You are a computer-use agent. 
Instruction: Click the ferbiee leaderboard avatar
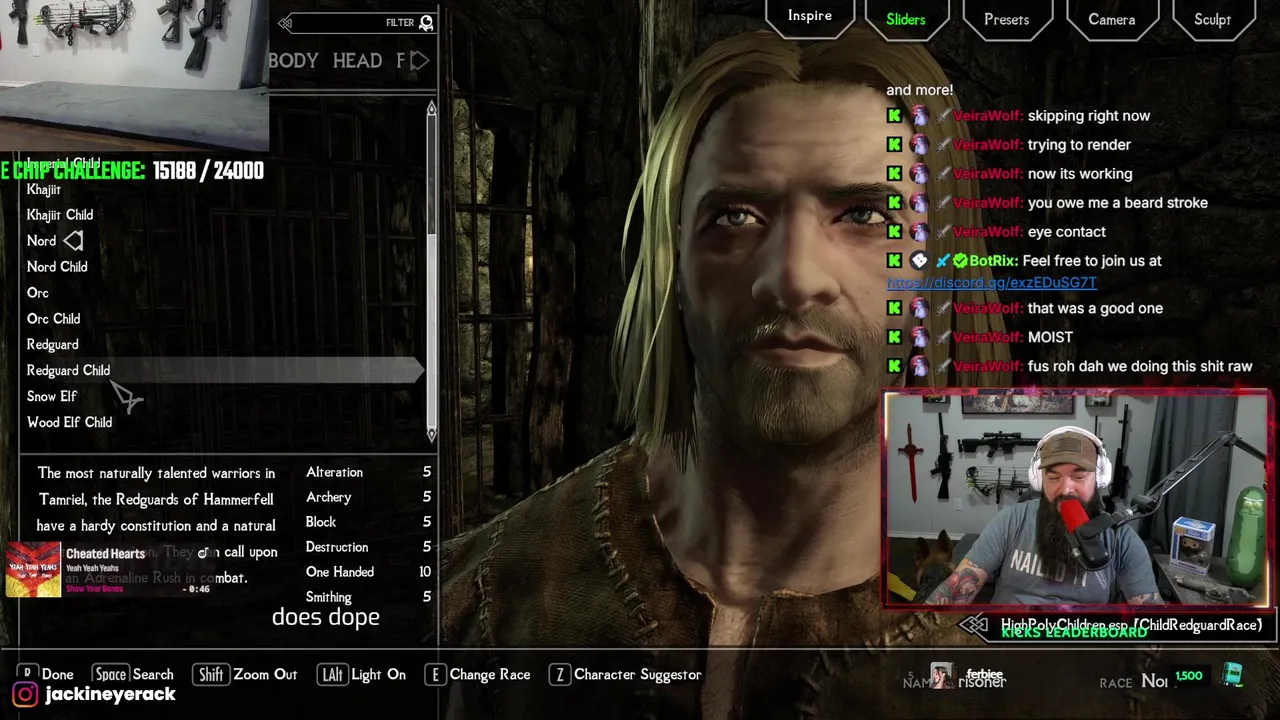coord(942,676)
